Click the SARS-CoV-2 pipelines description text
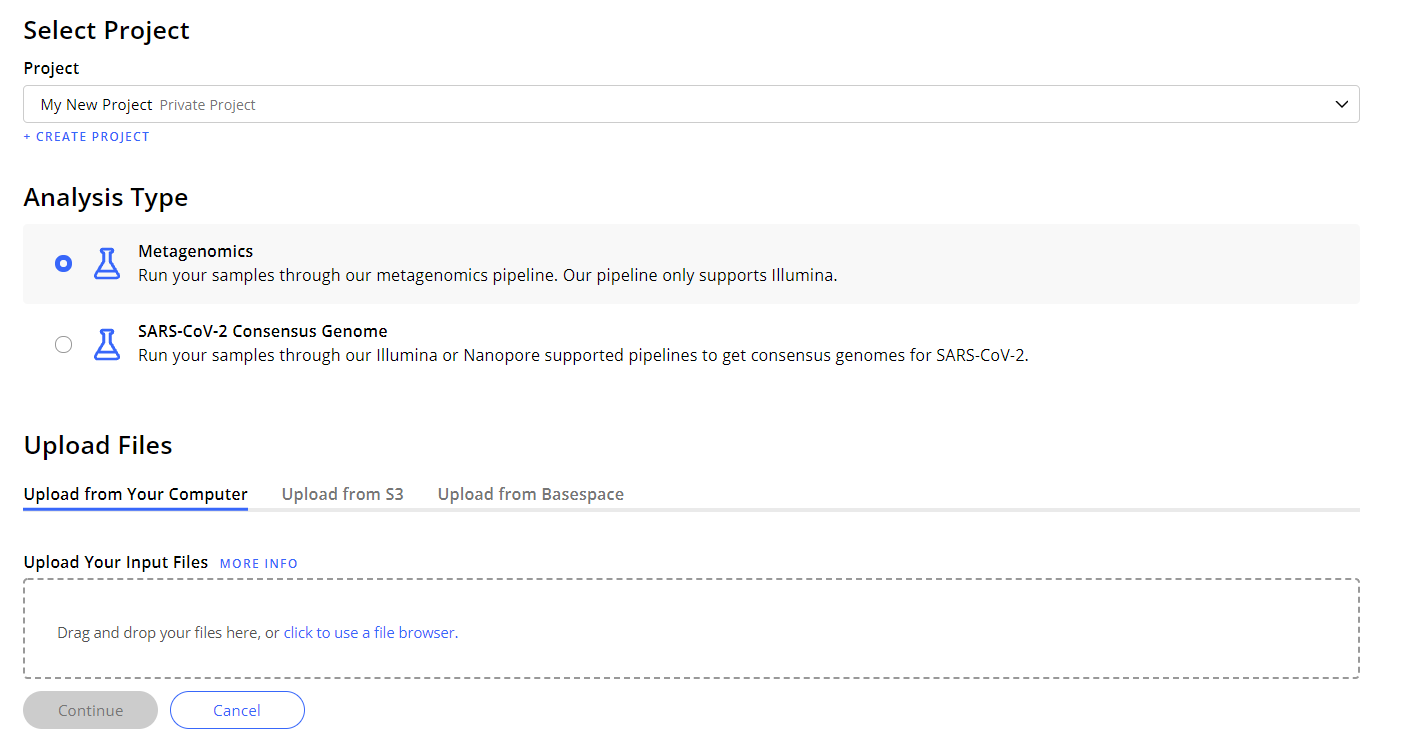 tap(583, 355)
